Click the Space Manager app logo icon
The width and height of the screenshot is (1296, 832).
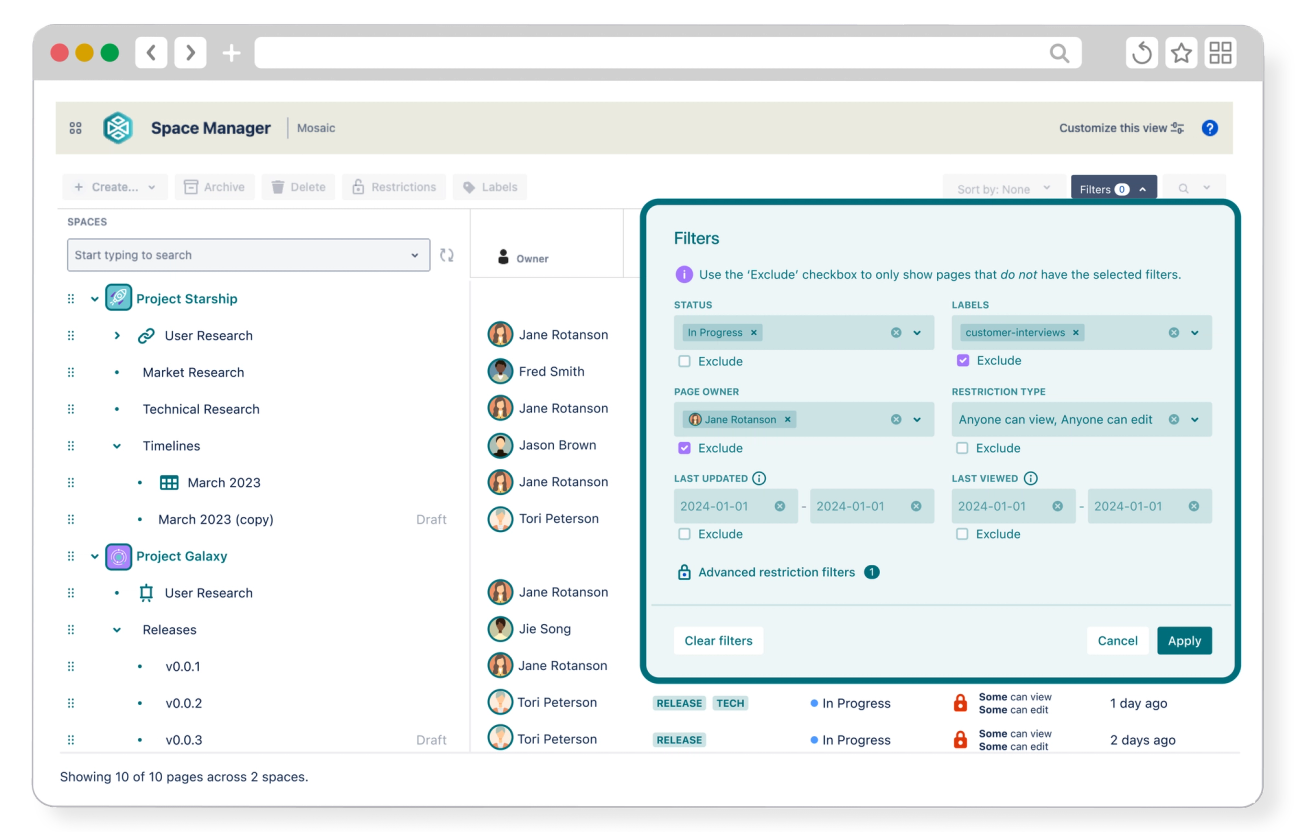(x=117, y=128)
